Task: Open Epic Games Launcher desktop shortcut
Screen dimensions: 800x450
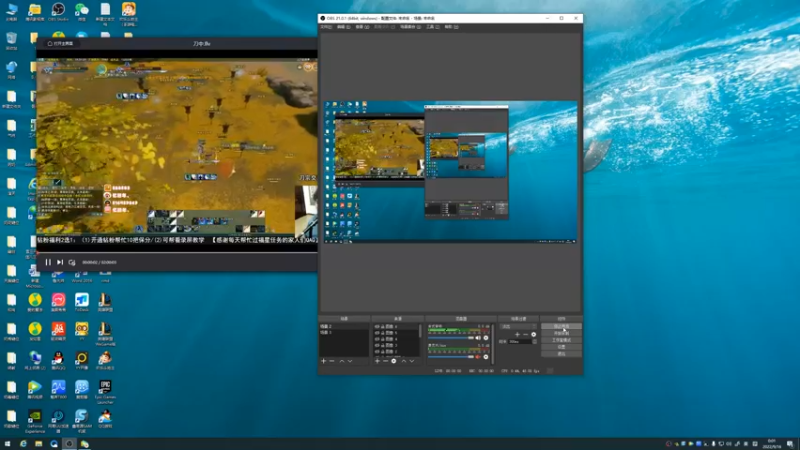Action: click(105, 391)
